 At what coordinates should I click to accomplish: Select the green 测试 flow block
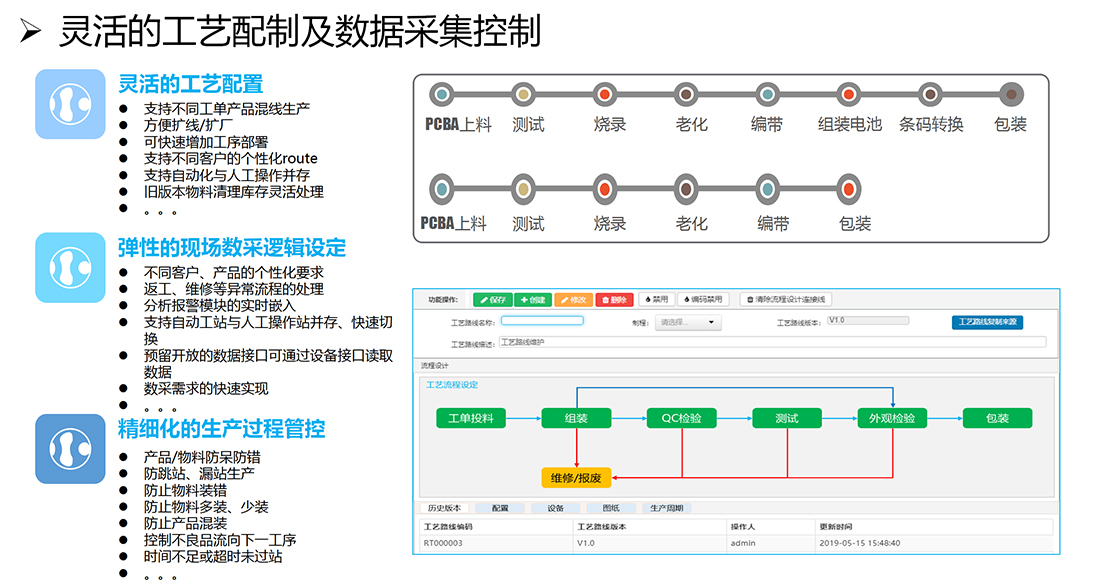click(786, 418)
